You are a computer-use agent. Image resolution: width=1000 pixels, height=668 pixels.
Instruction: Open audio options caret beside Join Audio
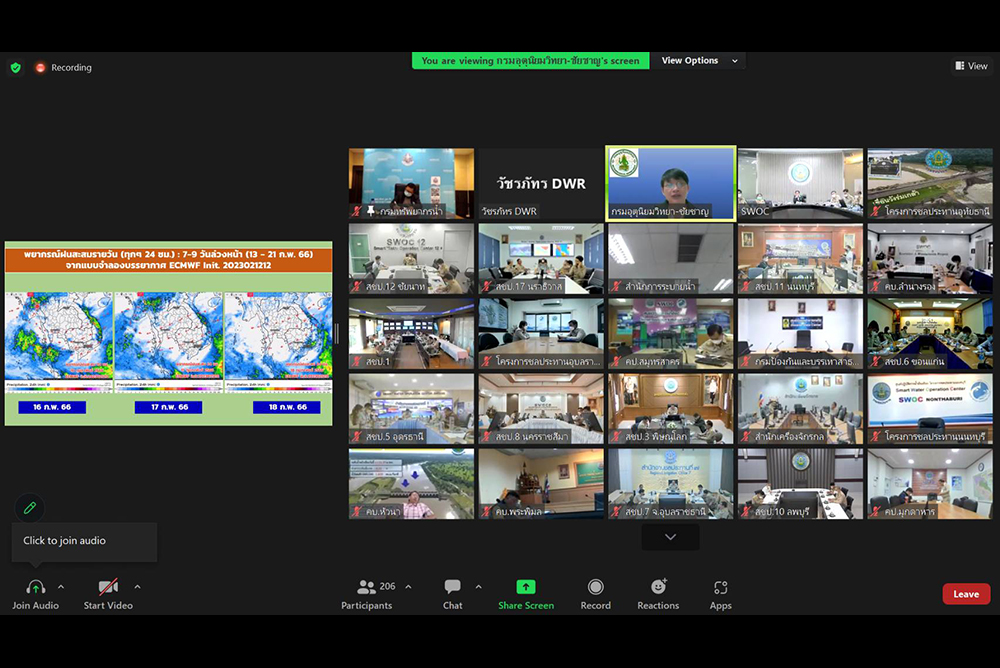tap(61, 587)
